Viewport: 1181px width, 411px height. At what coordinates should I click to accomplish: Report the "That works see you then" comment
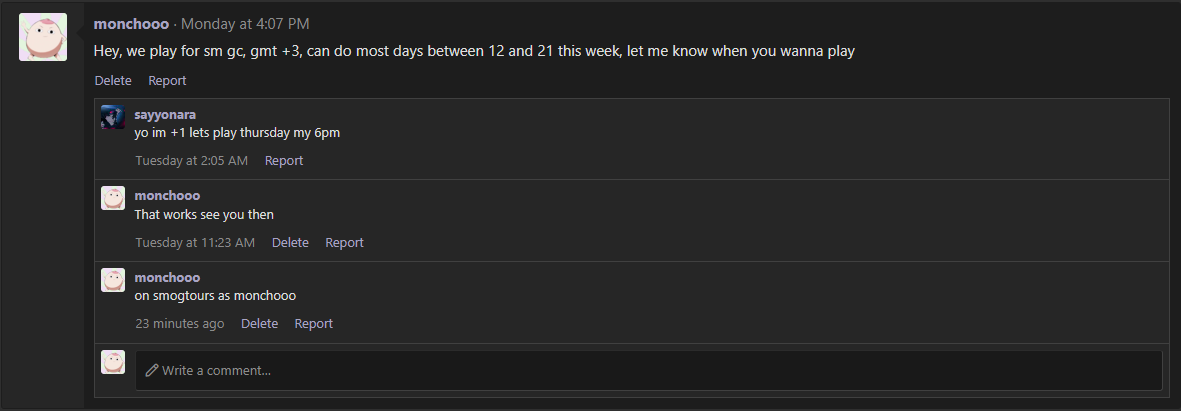[344, 242]
